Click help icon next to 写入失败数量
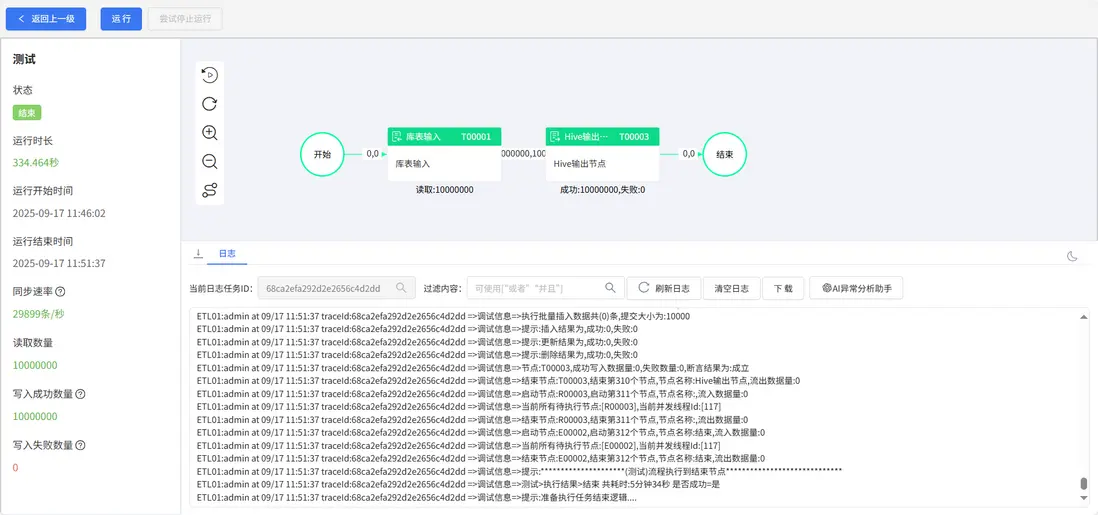Screen dimensions: 1098x515 click(x=81, y=445)
